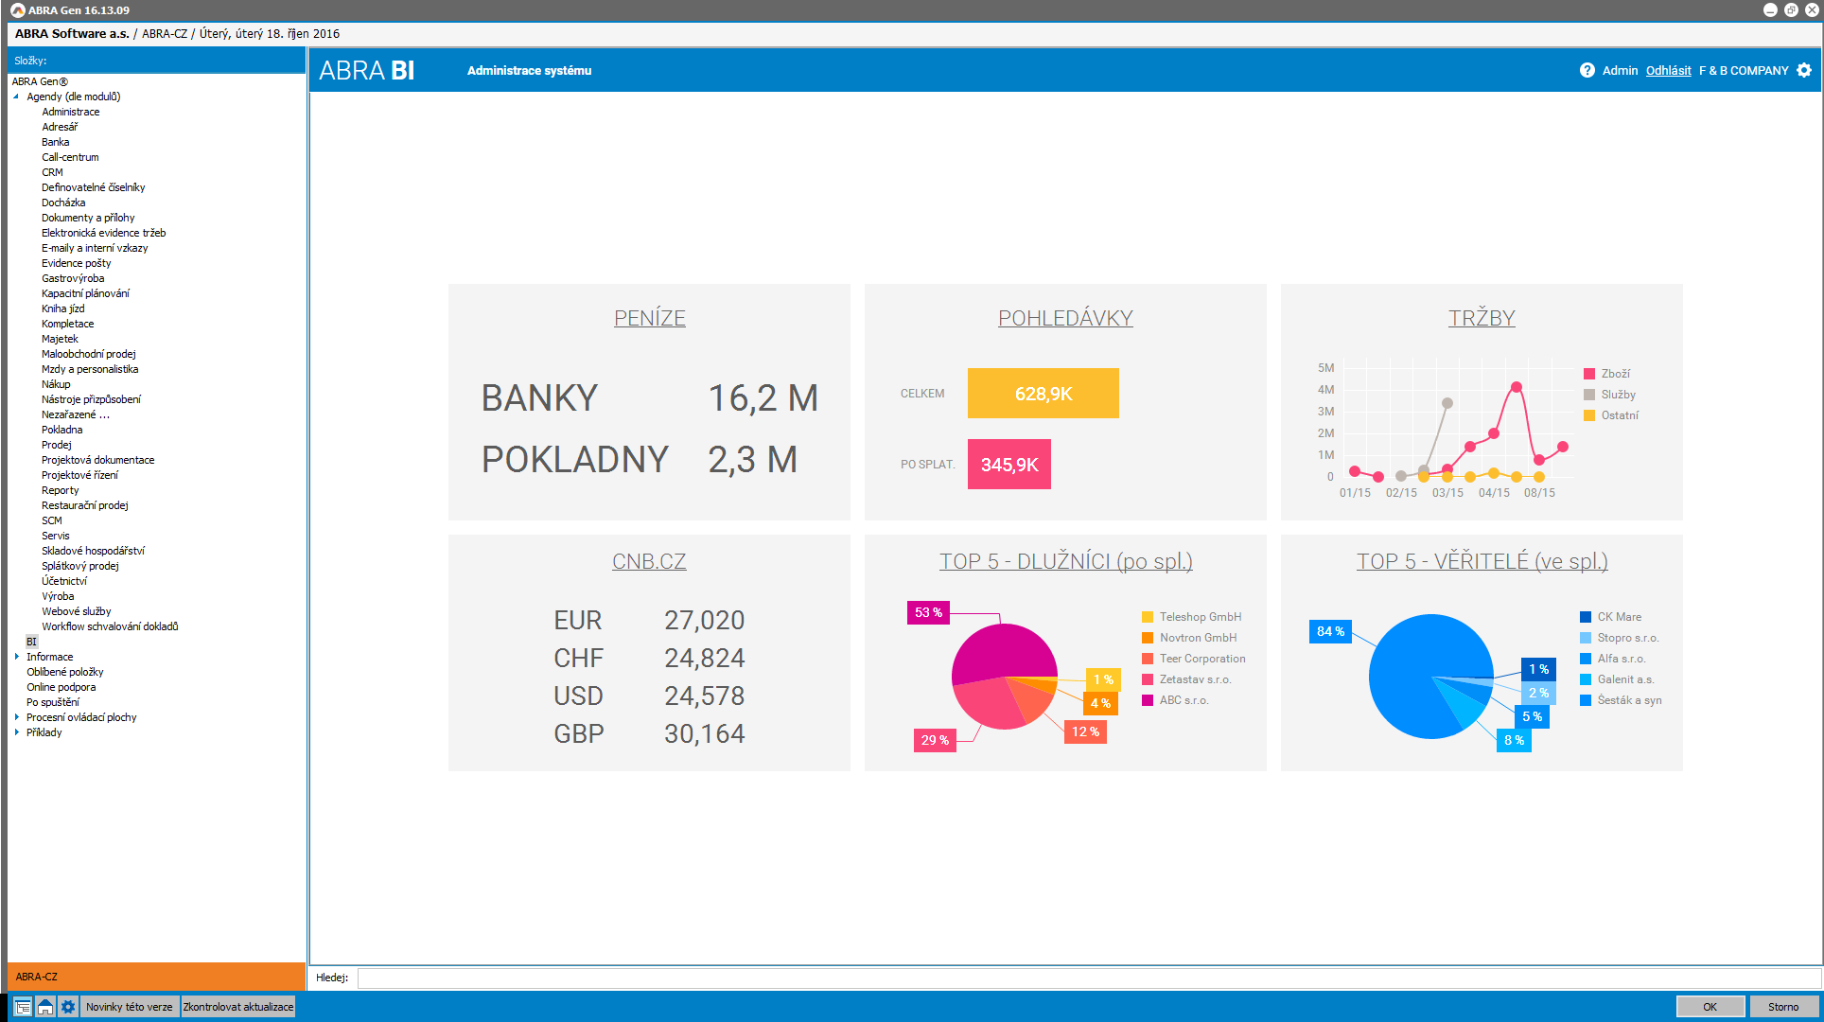The width and height of the screenshot is (1824, 1022).
Task: Select Kniha jízd in the tree
Action: coord(63,309)
